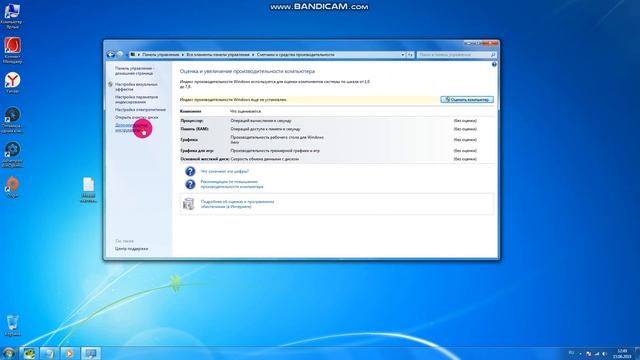
Task: Open 'Дополнительные инструменты' sidebar link
Action: pyautogui.click(x=131, y=128)
